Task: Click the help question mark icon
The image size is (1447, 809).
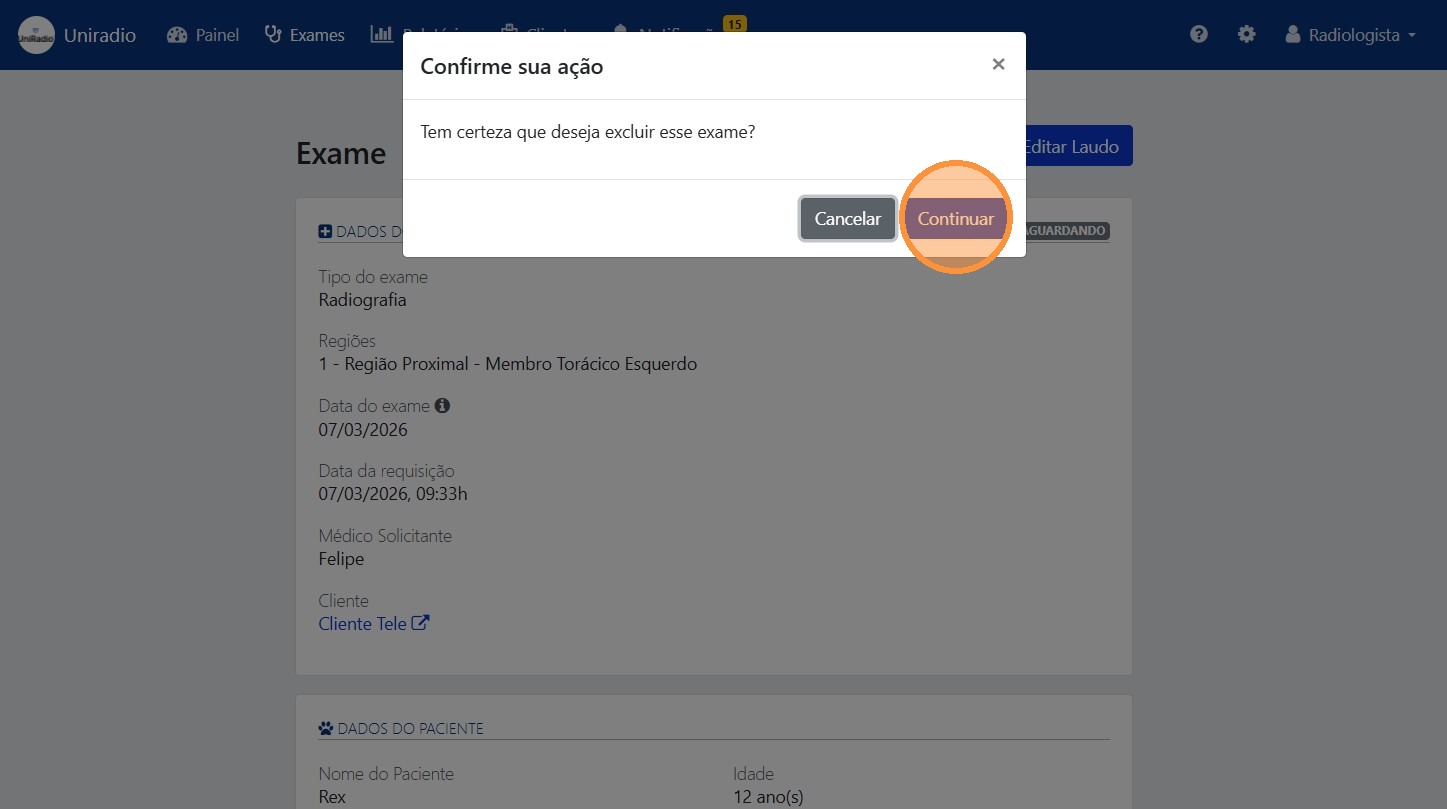Action: pos(1197,33)
